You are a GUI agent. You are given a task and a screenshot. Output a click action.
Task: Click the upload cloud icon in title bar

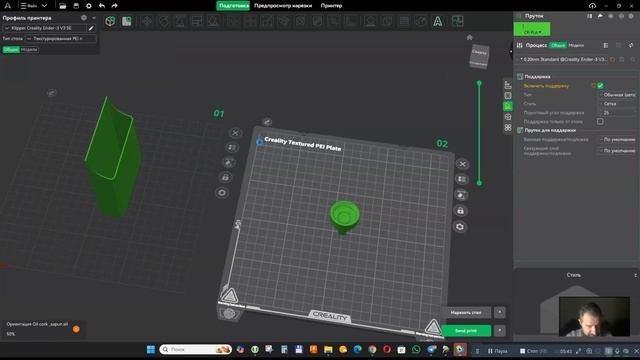click(x=592, y=6)
